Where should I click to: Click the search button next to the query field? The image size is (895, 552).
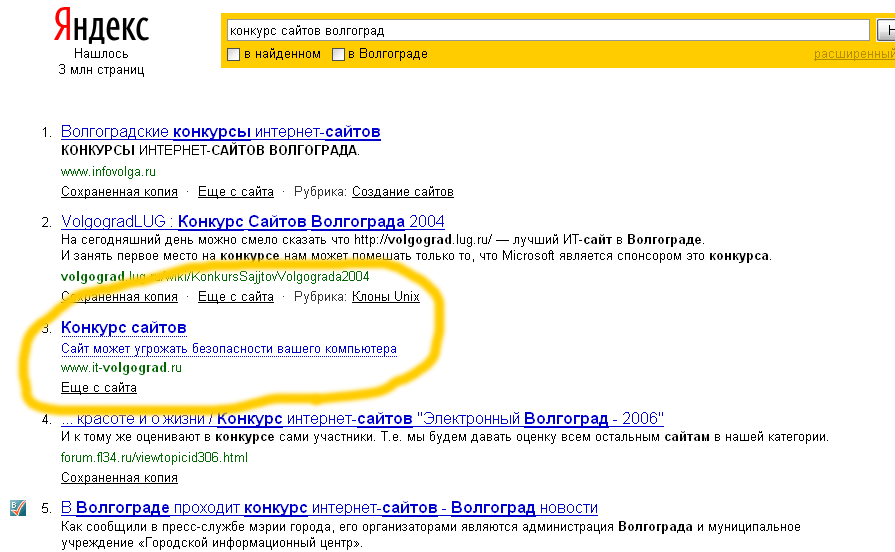pos(886,30)
